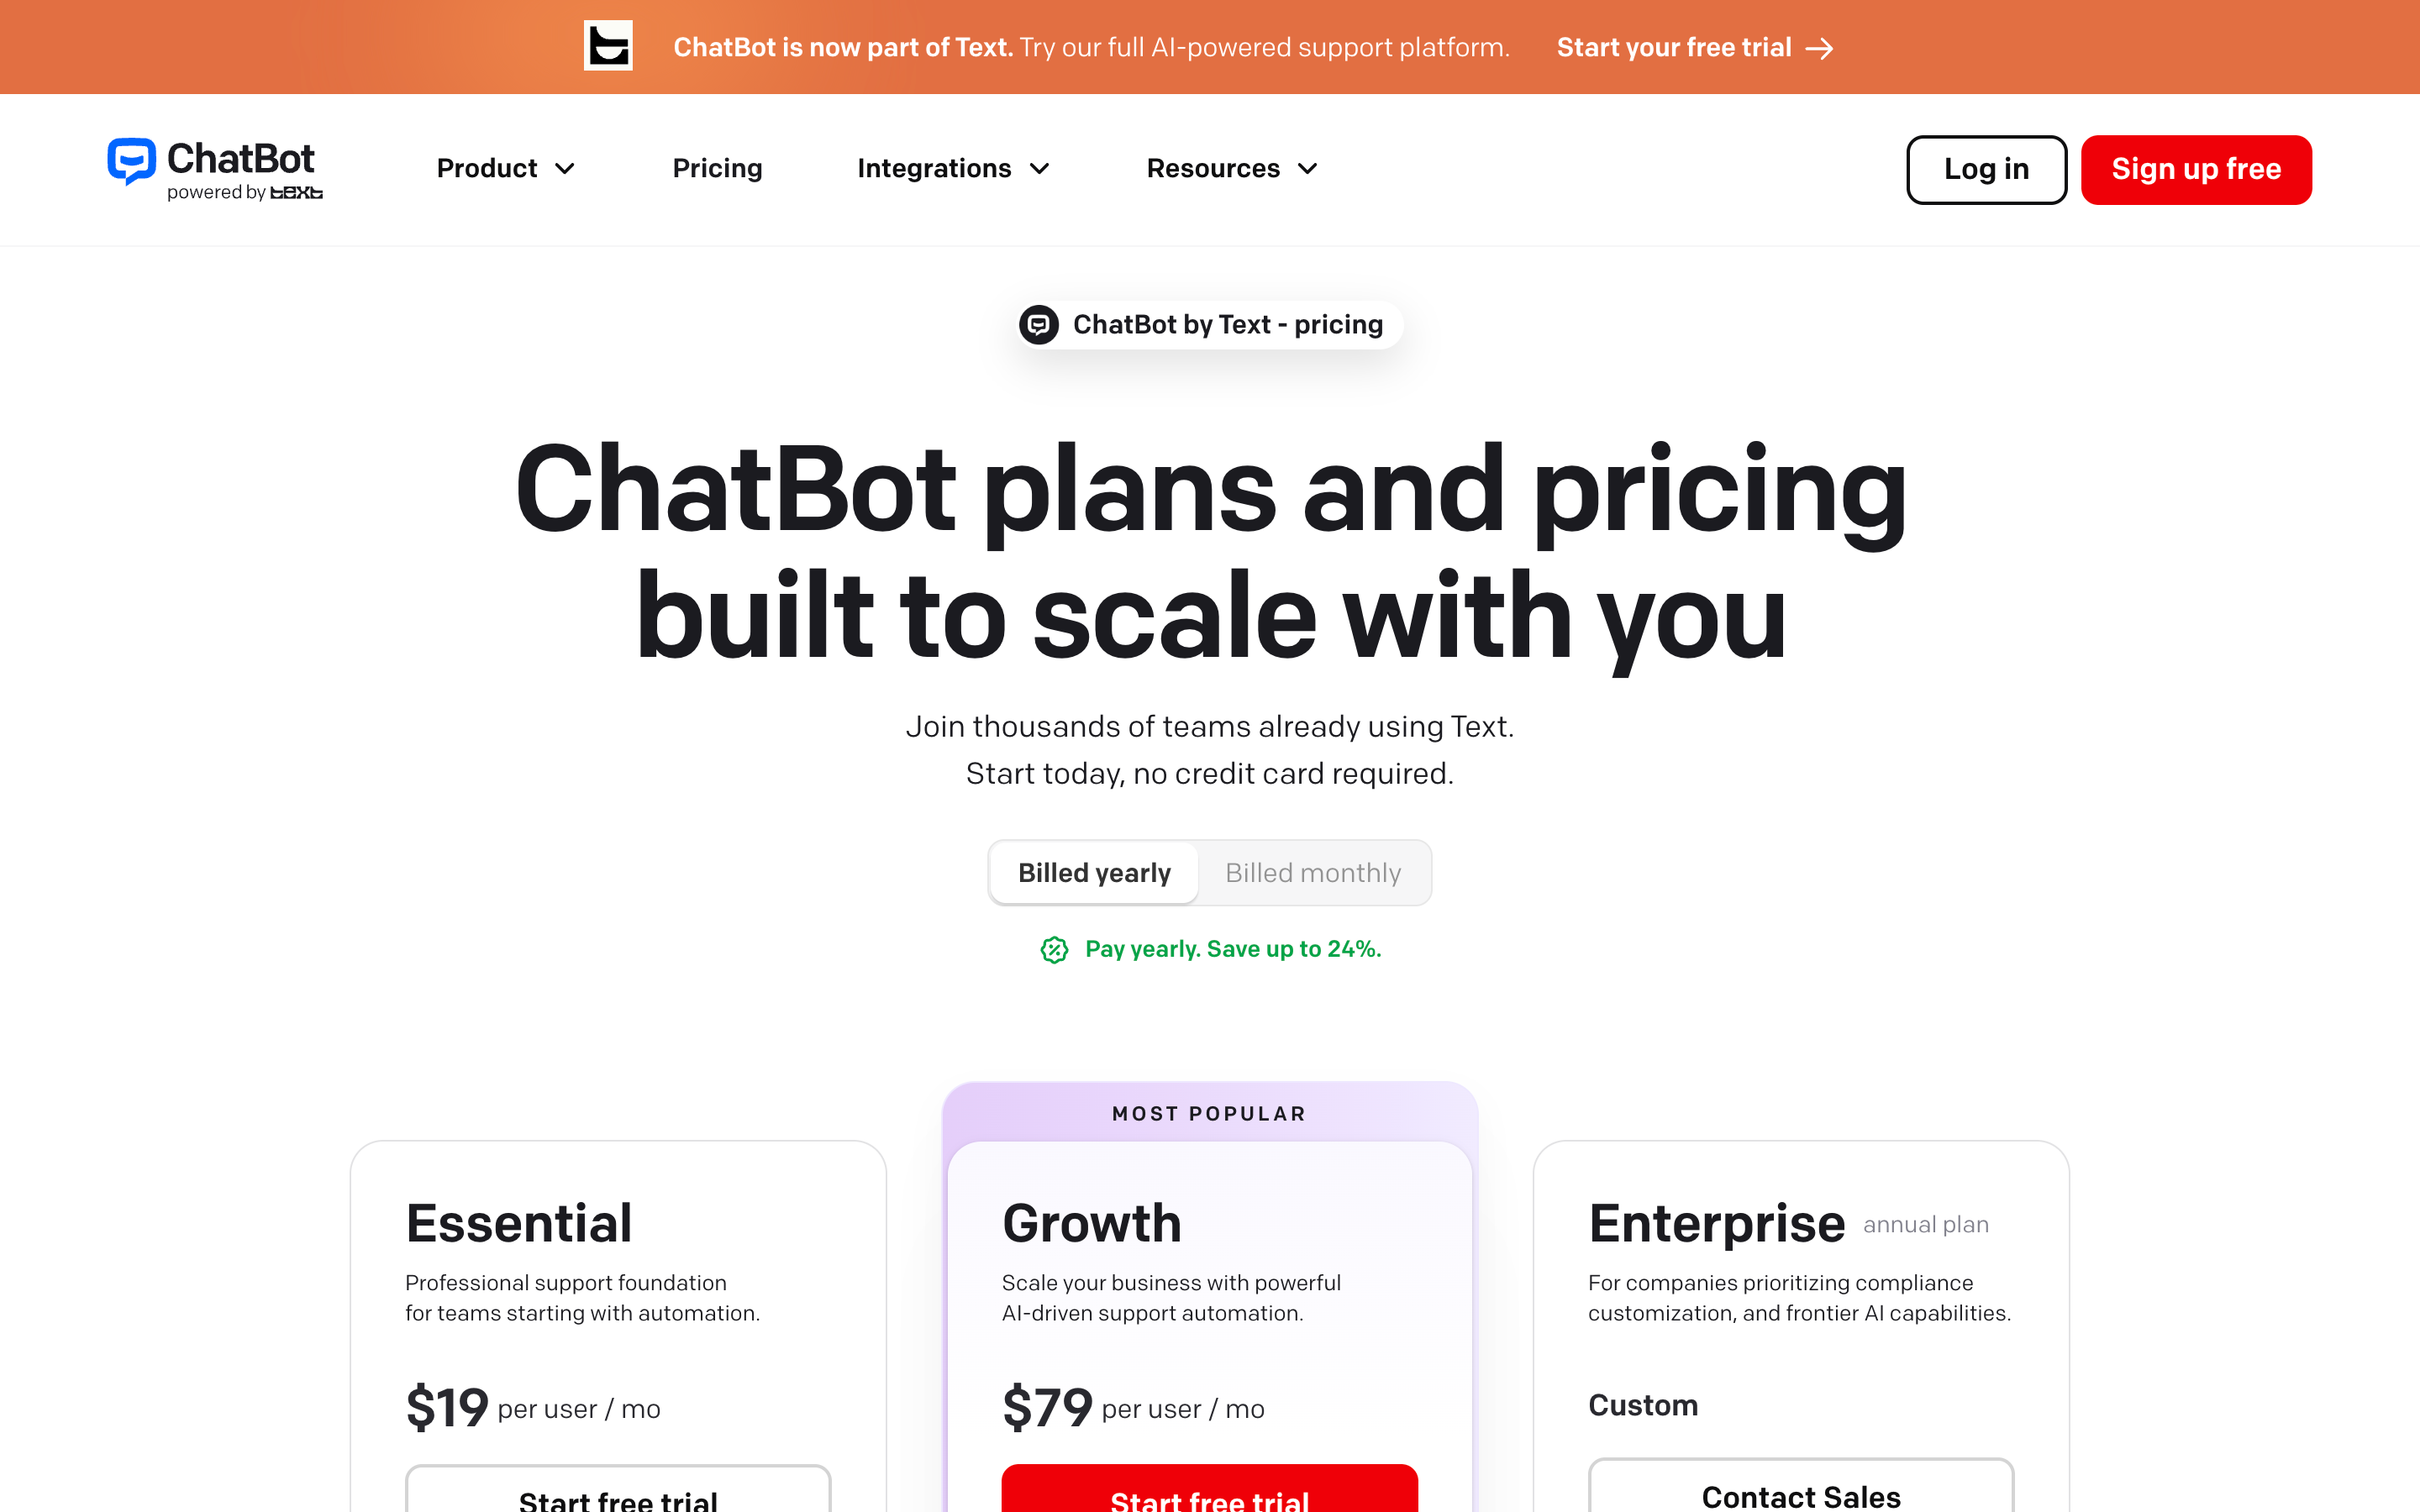
Task: Click Contact Sales for the Enterprise plan
Action: 1799,1495
